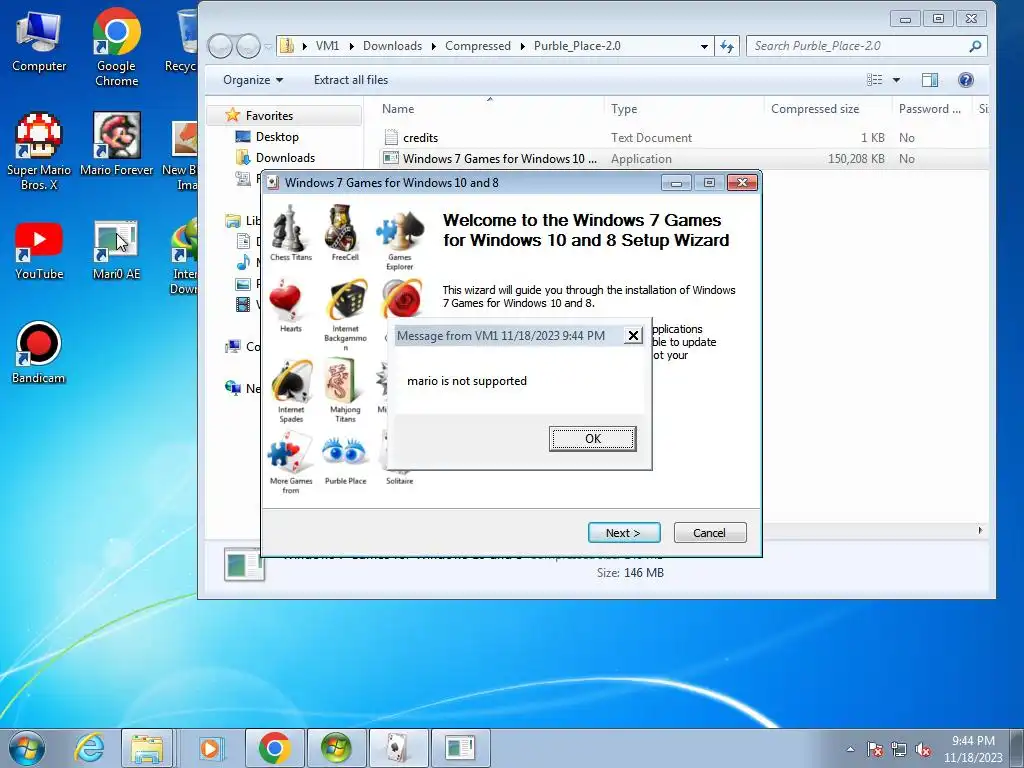Open the view options dropdown arrow
Viewport: 1024px width, 768px height.
[x=896, y=80]
